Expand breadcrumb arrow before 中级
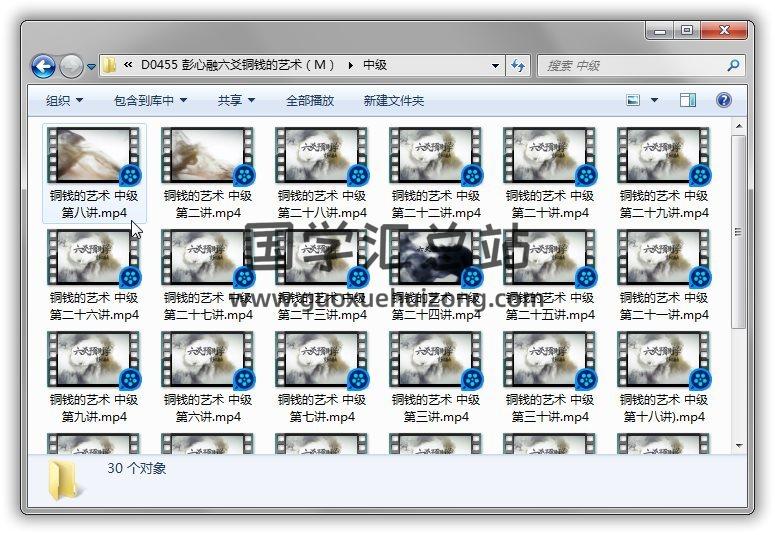The height and width of the screenshot is (535, 775). (350, 65)
